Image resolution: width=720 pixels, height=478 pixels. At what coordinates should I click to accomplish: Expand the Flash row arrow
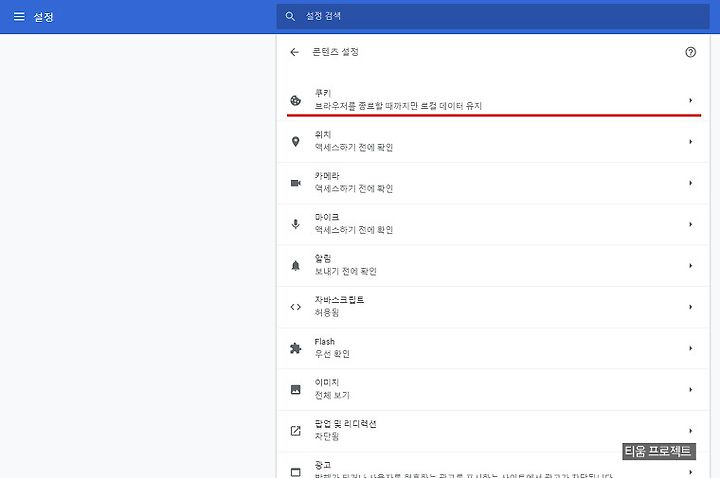[x=691, y=348]
